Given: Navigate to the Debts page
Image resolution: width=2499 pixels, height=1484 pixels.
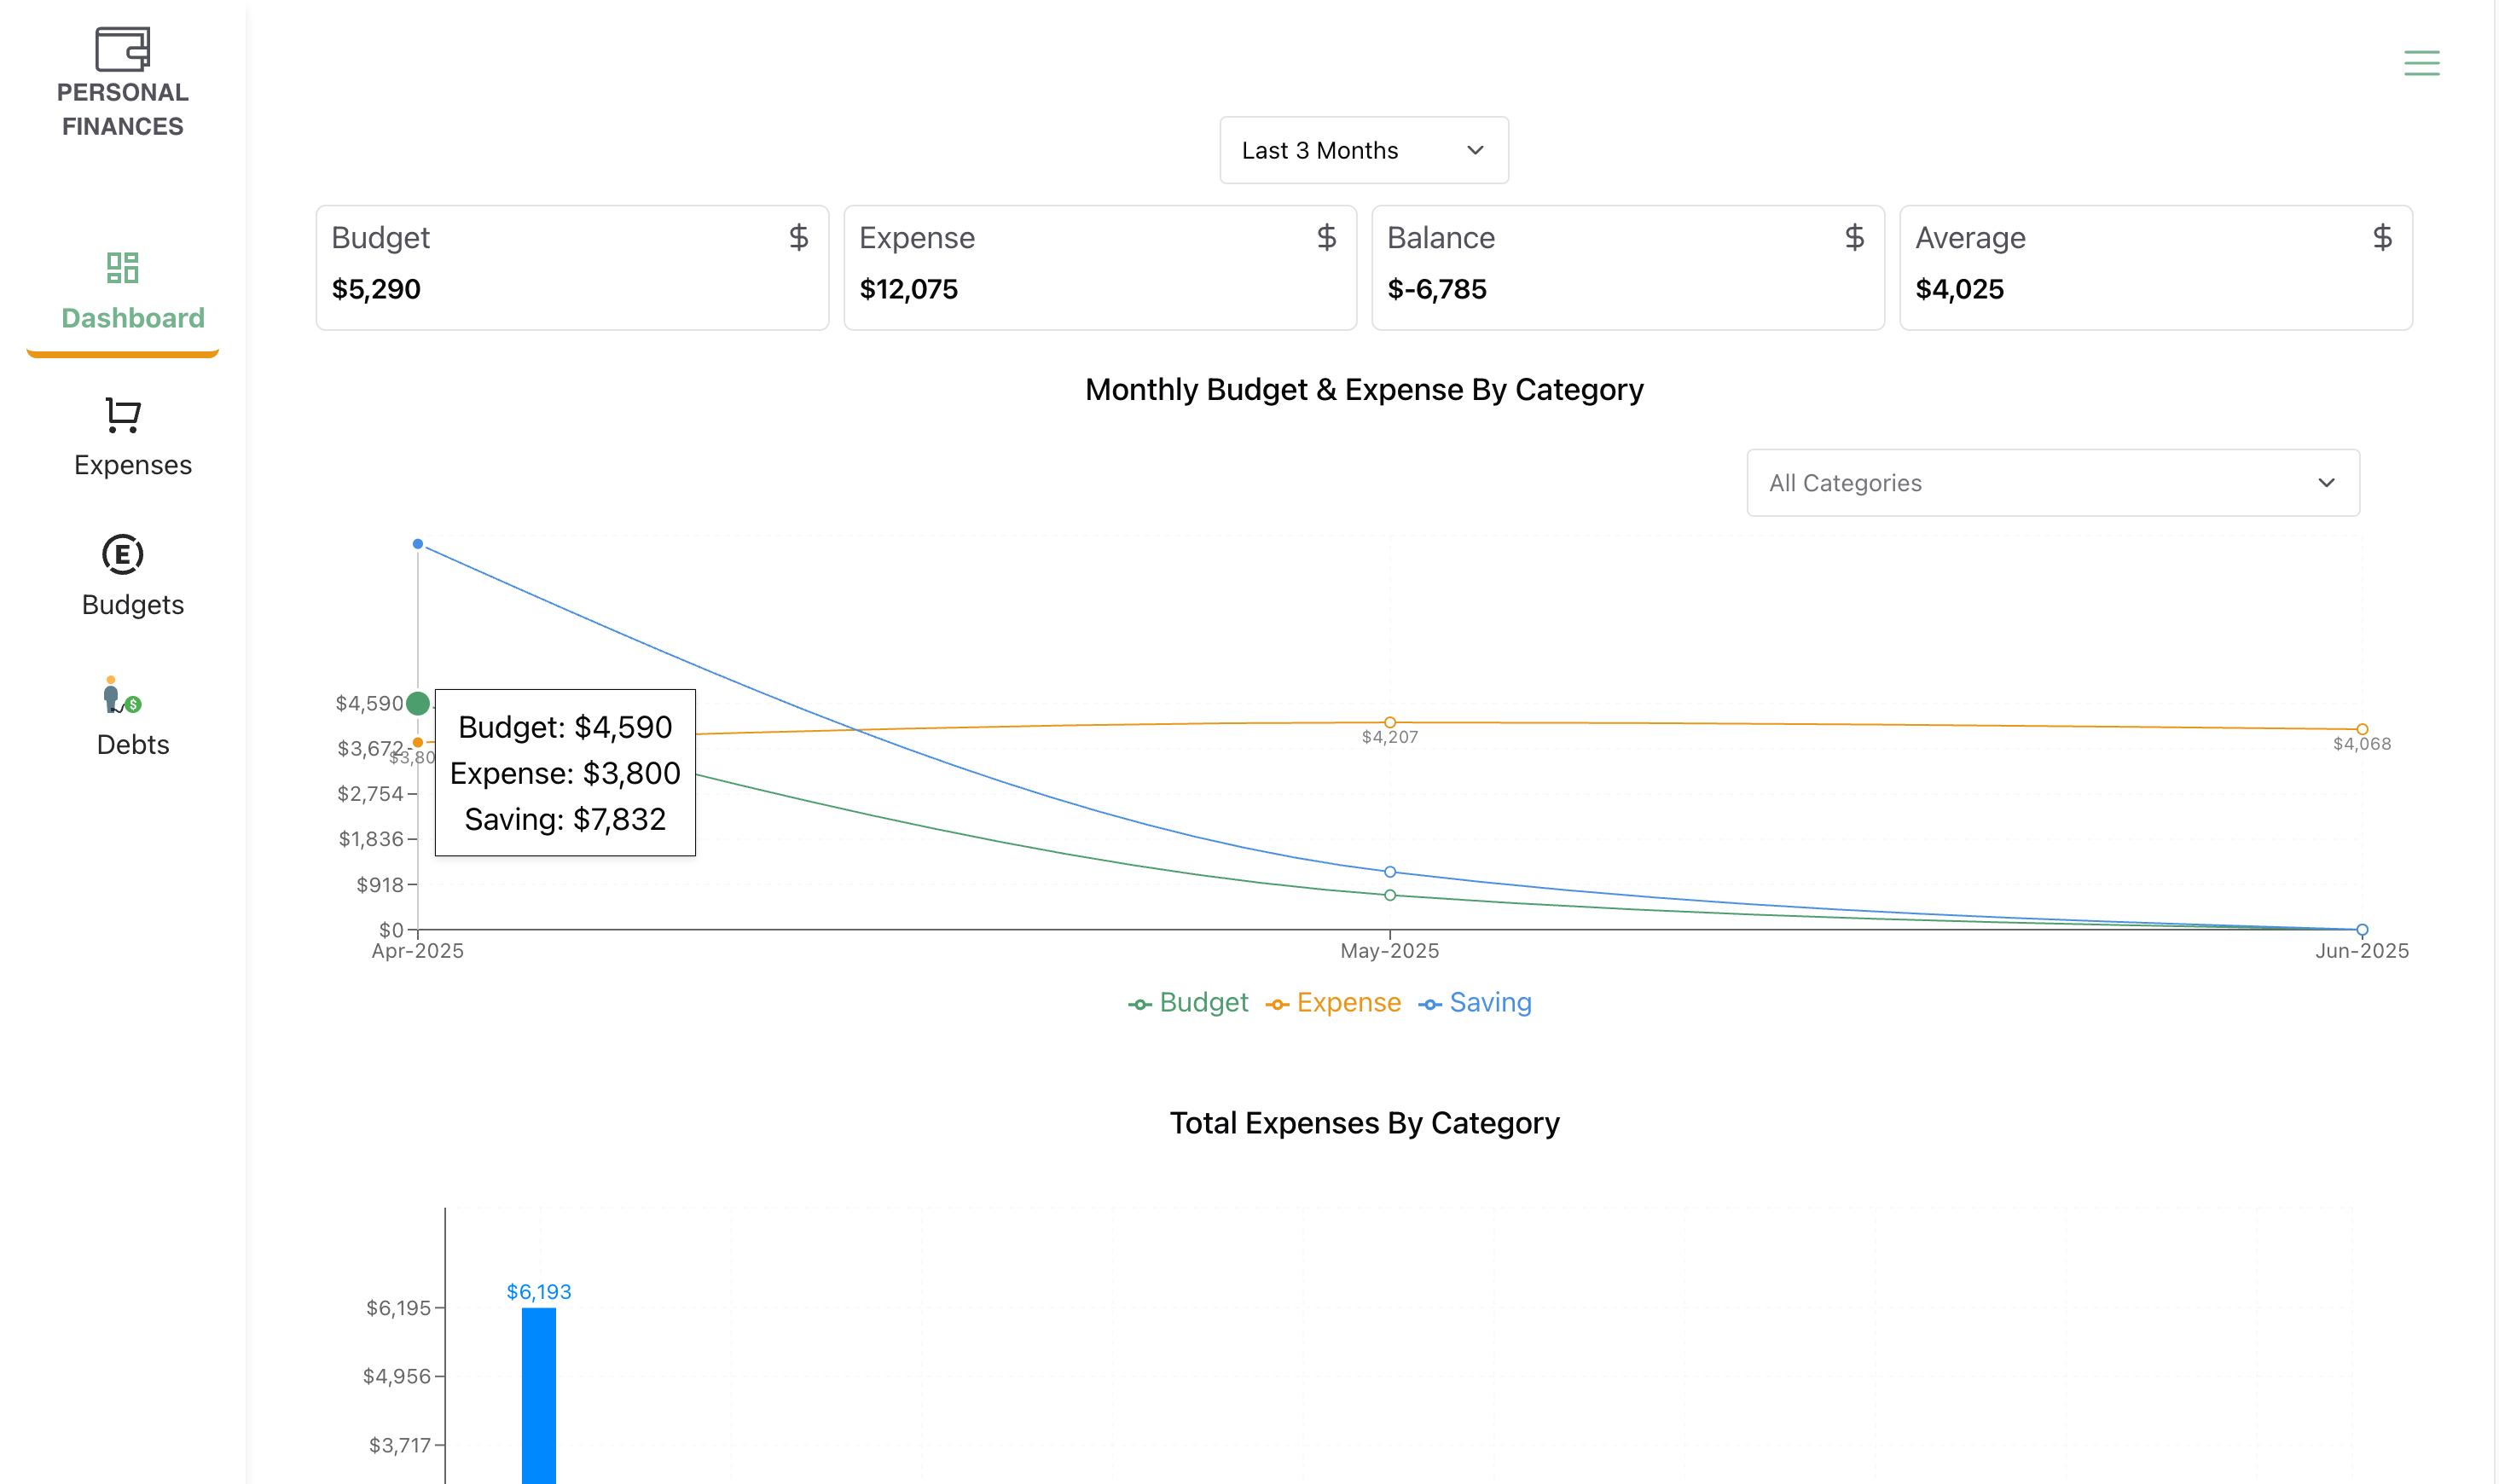Looking at the screenshot, I should pyautogui.click(x=132, y=744).
